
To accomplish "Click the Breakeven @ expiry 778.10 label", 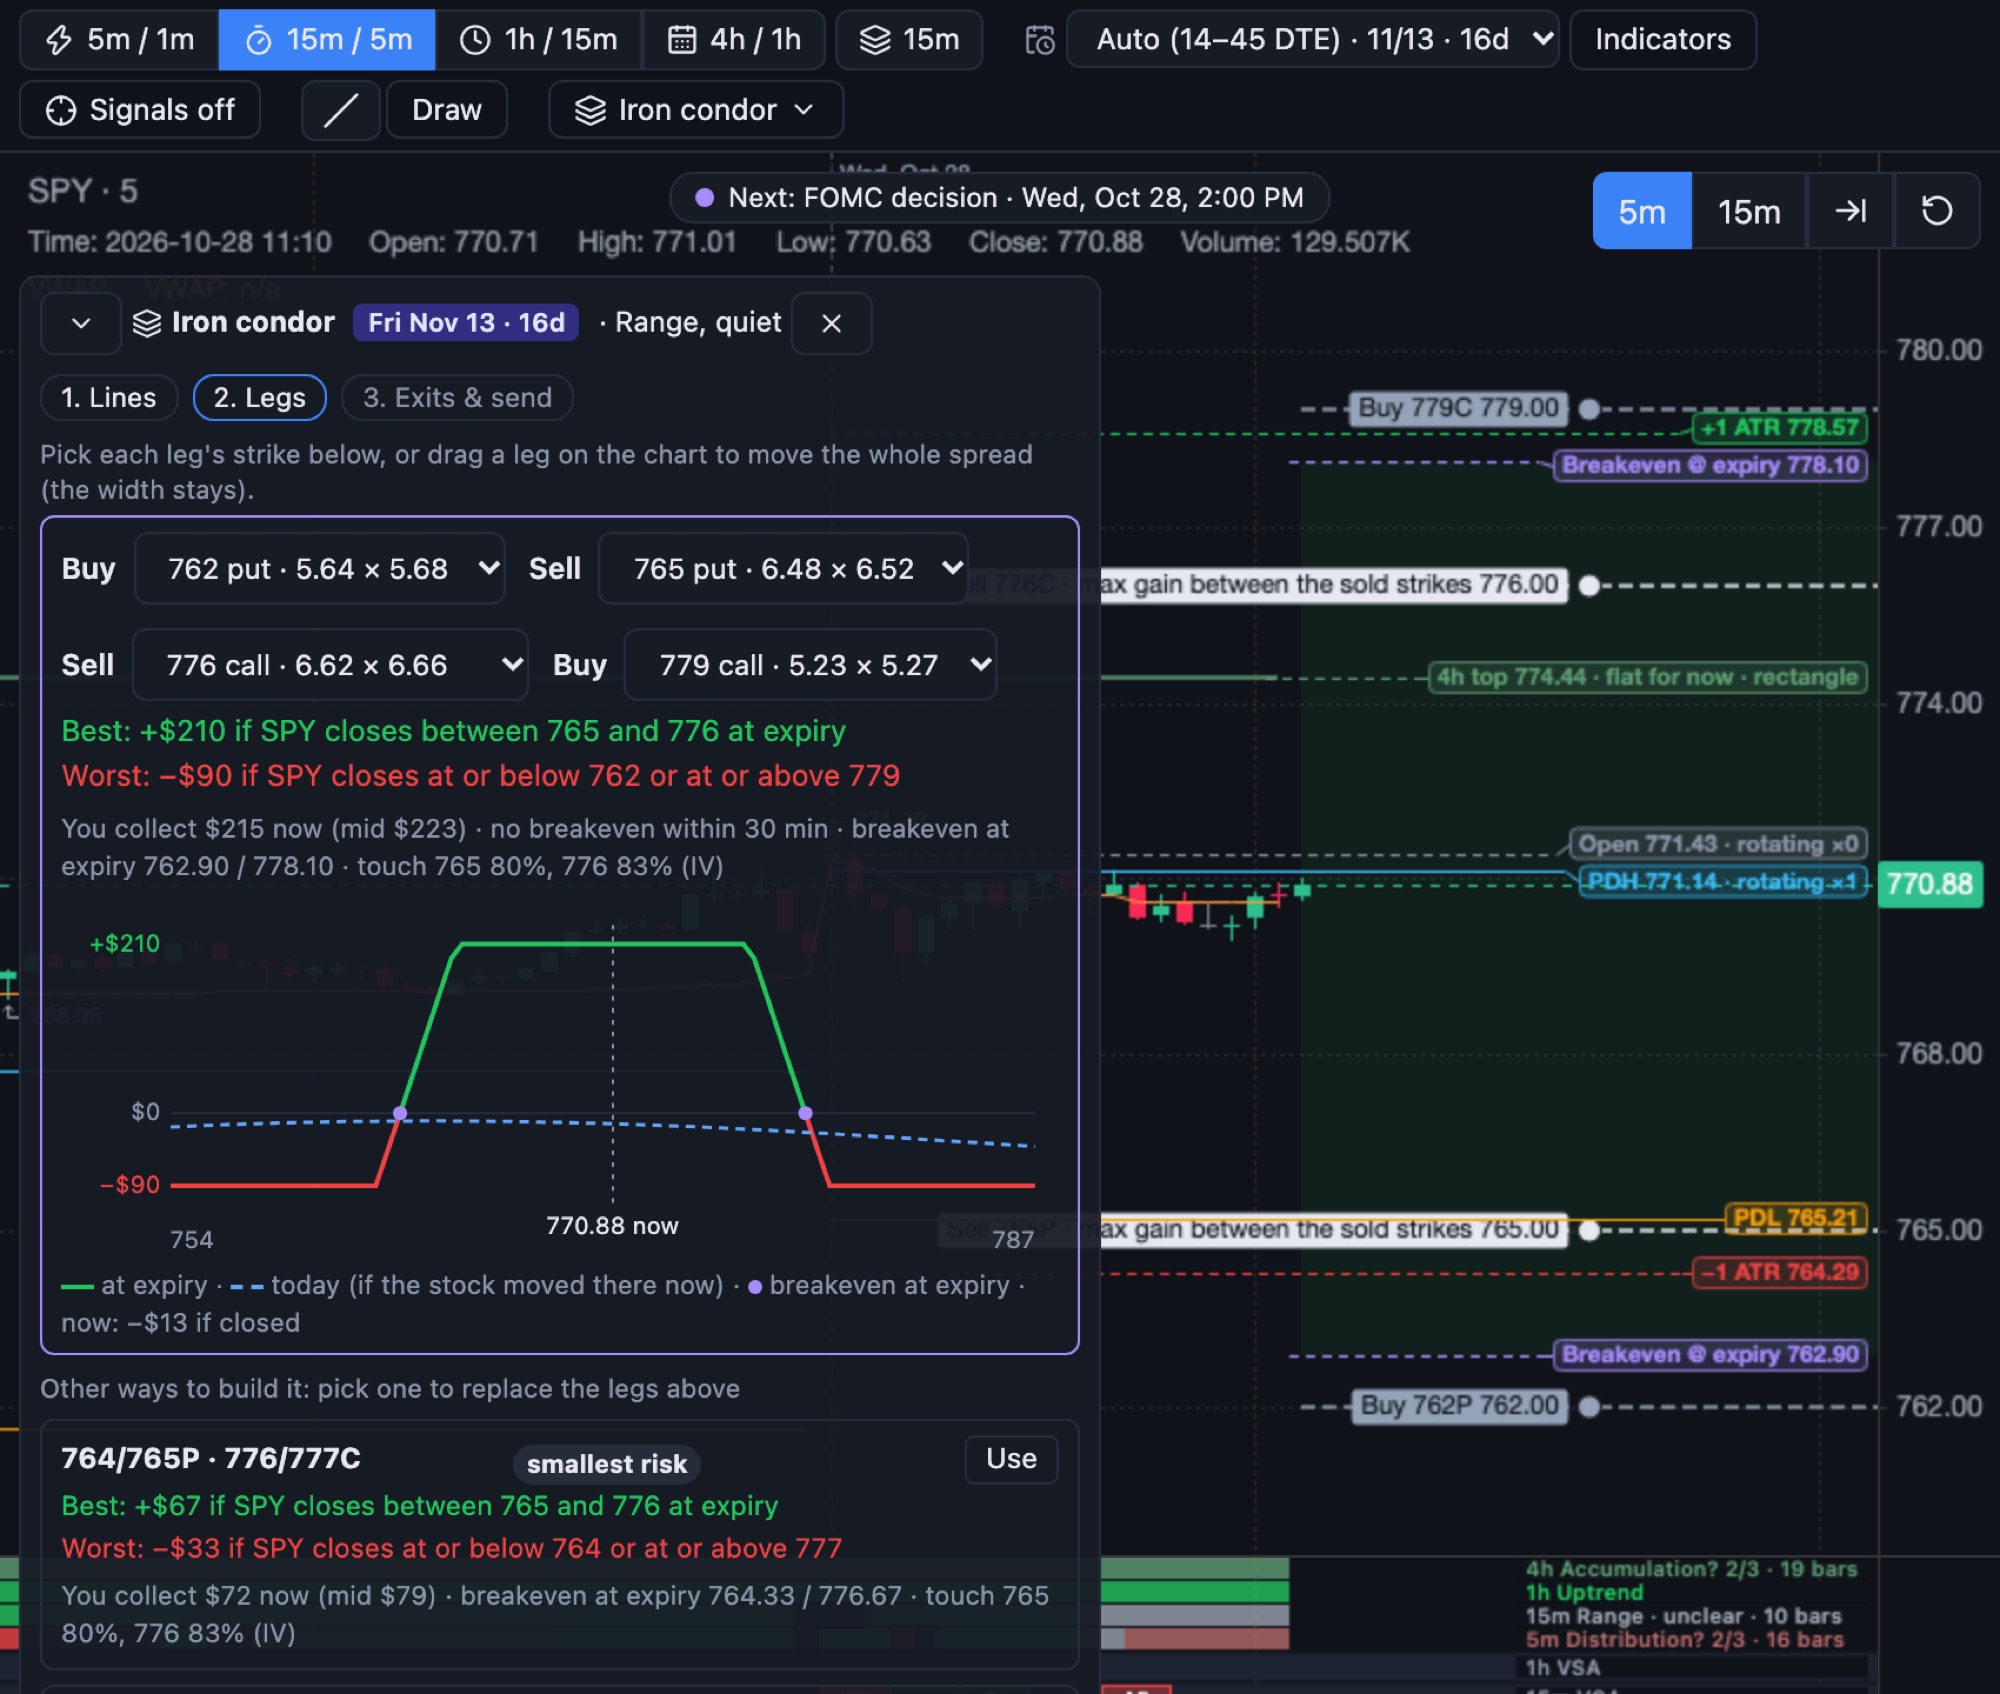I will click(x=1710, y=465).
